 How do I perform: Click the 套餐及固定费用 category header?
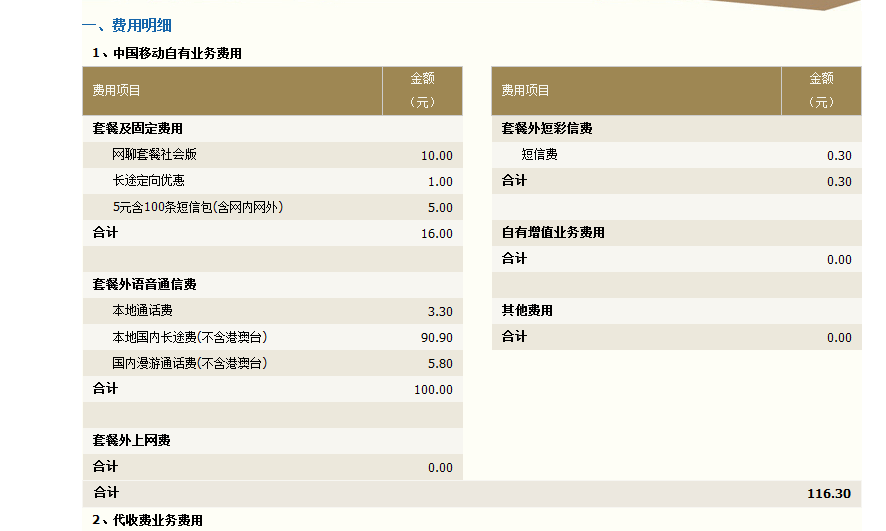click(137, 129)
